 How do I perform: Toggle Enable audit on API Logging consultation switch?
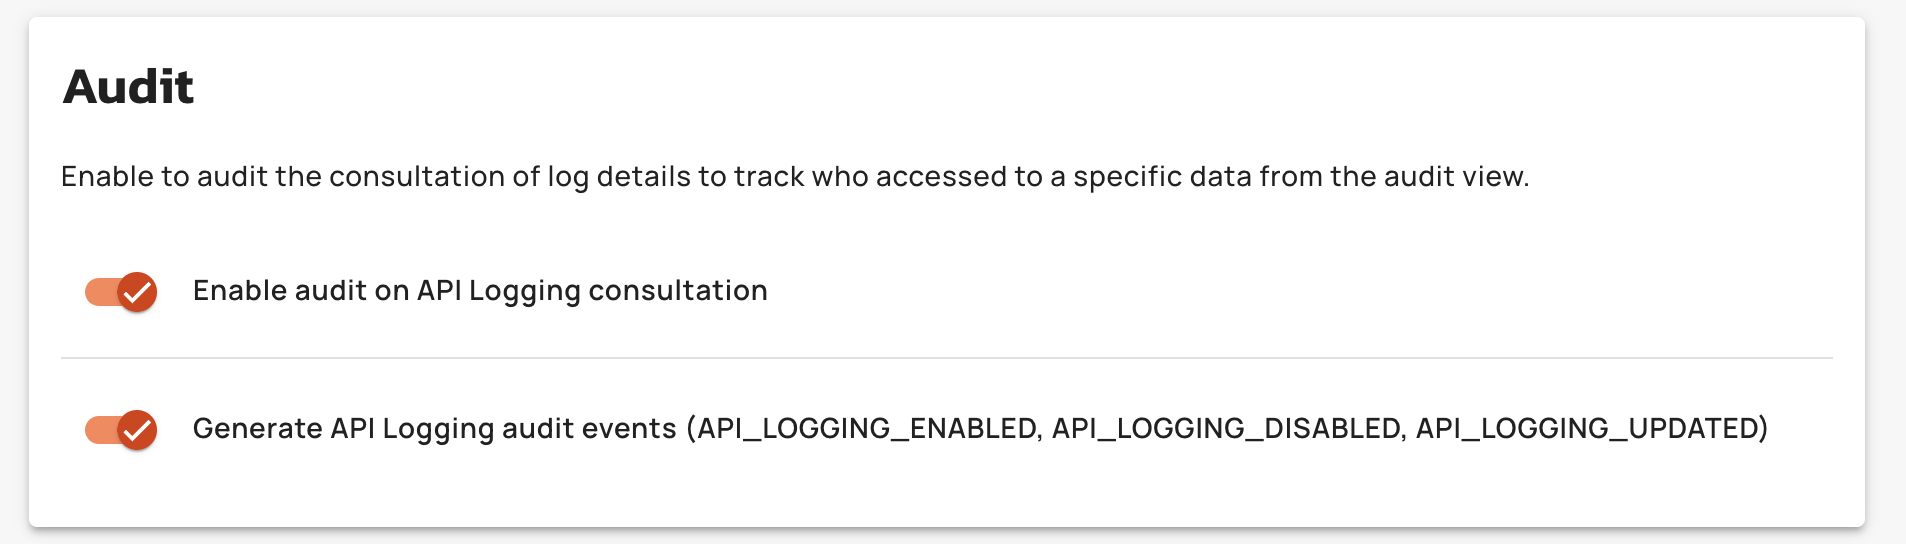pyautogui.click(x=121, y=292)
